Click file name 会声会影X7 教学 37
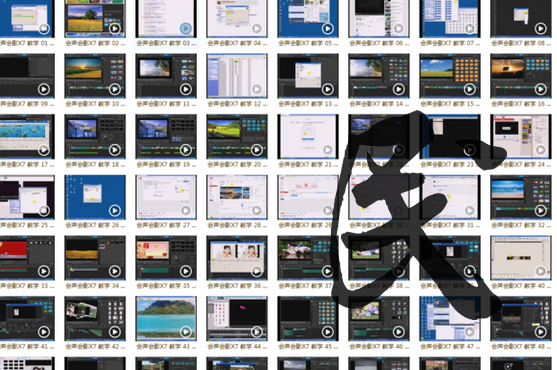557x370 pixels. [308, 286]
